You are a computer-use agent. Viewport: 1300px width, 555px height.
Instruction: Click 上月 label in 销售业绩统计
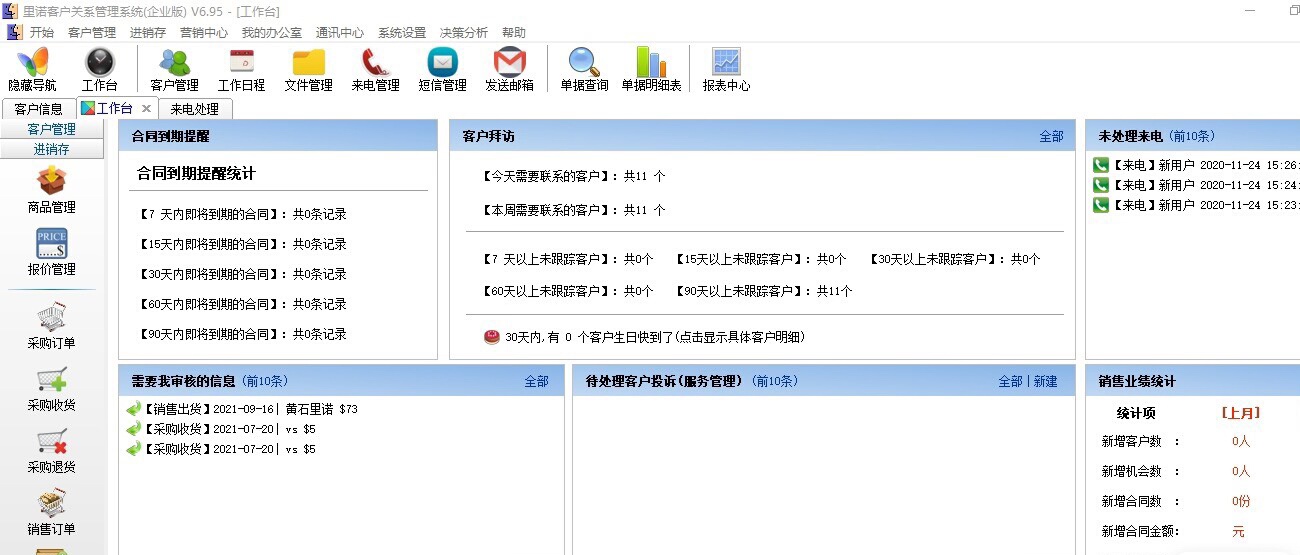tap(1240, 412)
